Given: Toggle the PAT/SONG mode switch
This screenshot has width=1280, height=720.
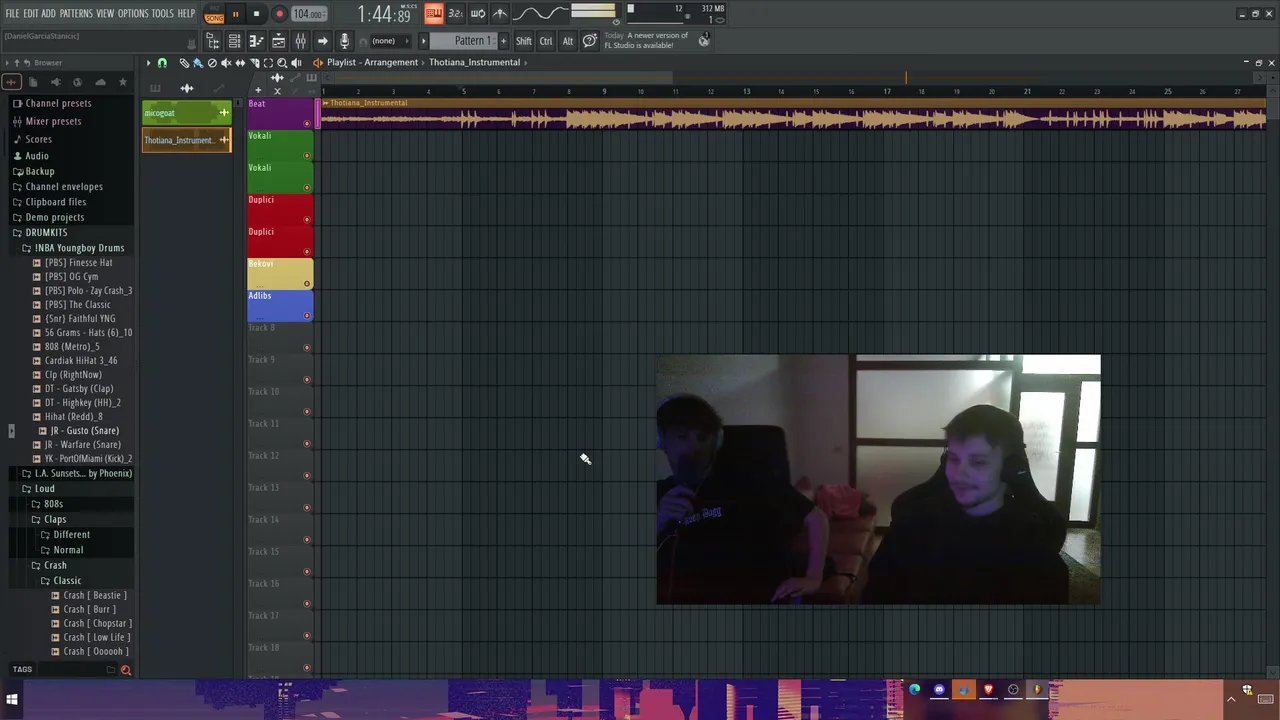Looking at the screenshot, I should [214, 14].
